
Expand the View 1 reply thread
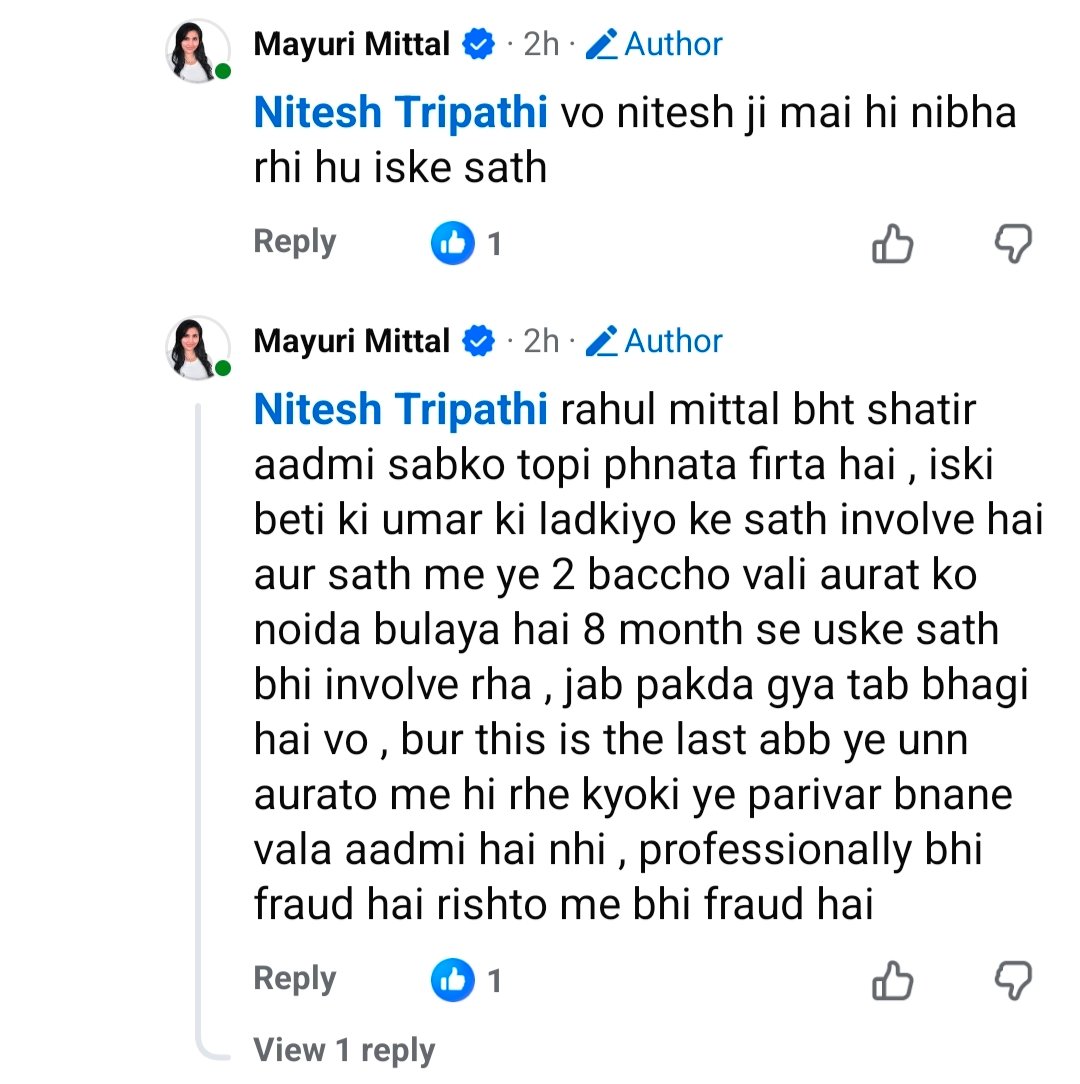click(x=344, y=1050)
